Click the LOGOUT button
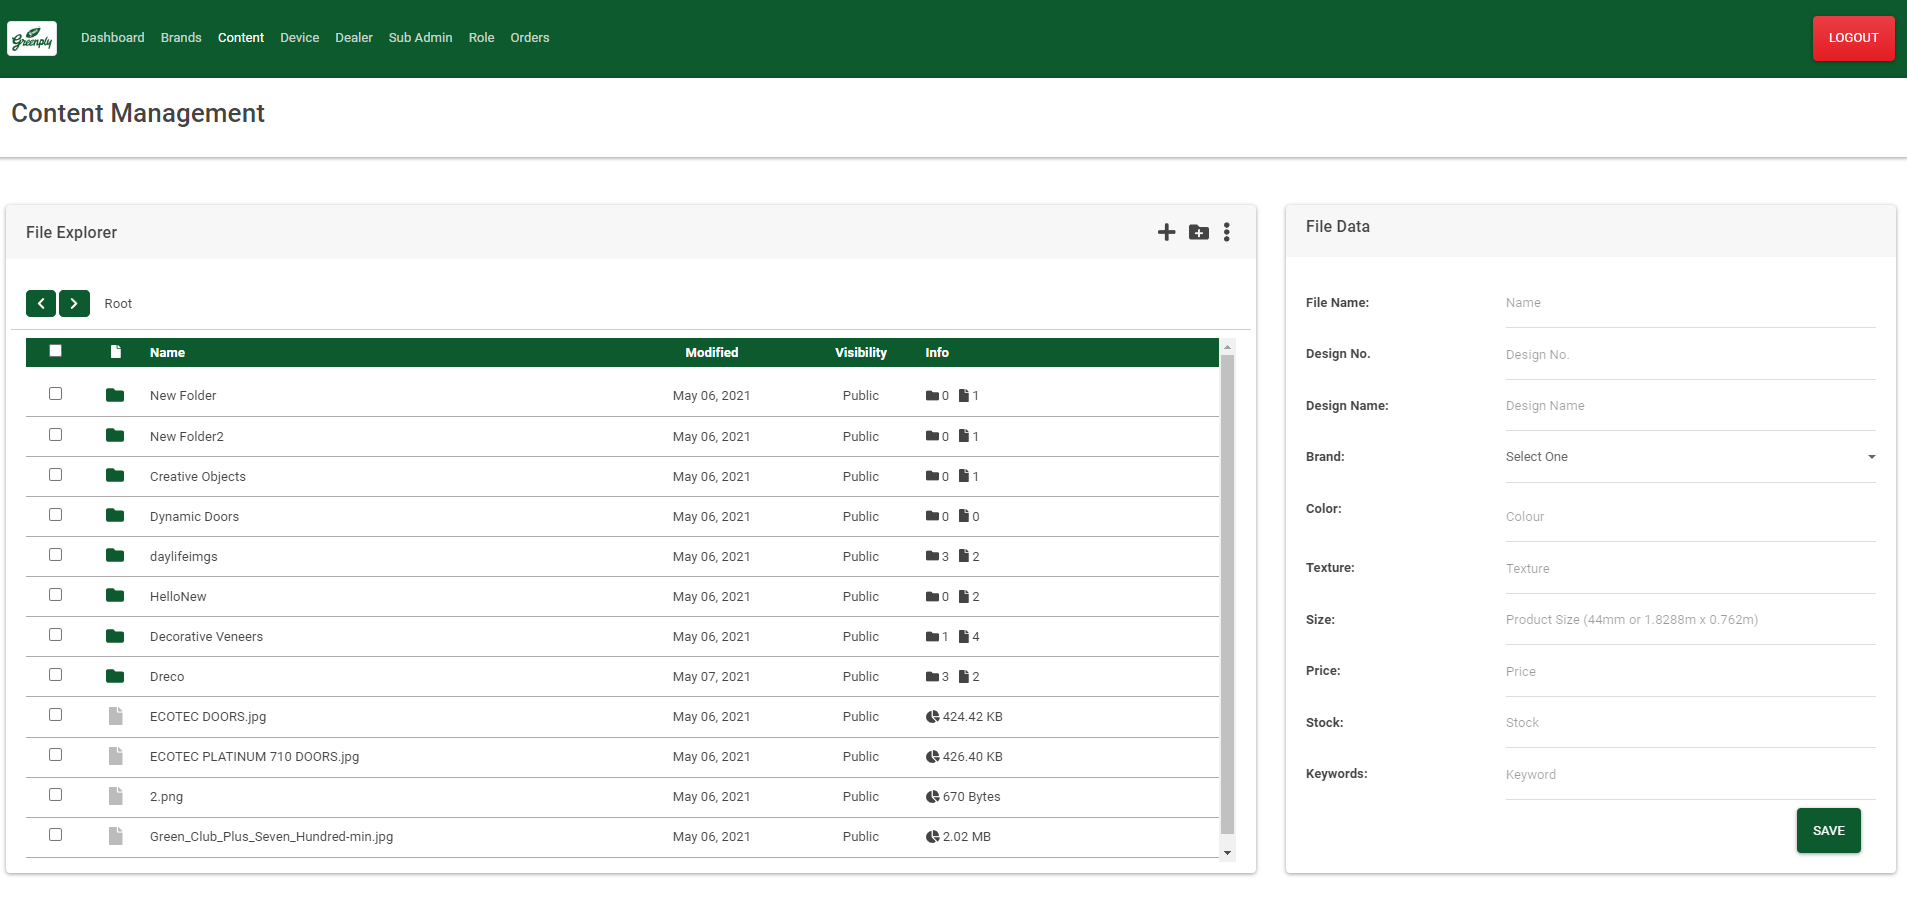Screen dimensions: 1907x899 click(x=1853, y=38)
